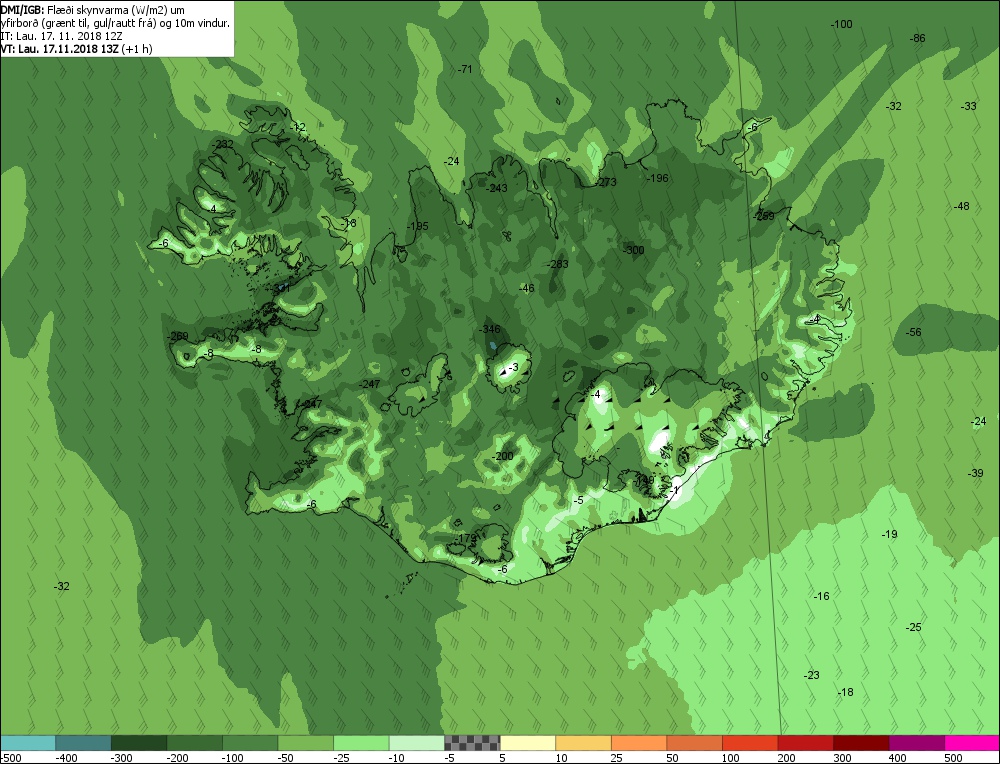Click the -100 value over the northern sea
This screenshot has height=764, width=1000.
tap(841, 24)
